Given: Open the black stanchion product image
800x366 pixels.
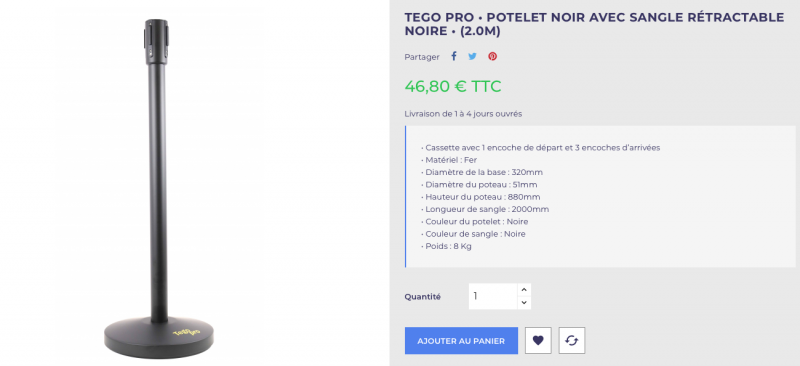Looking at the screenshot, I should point(159,189).
